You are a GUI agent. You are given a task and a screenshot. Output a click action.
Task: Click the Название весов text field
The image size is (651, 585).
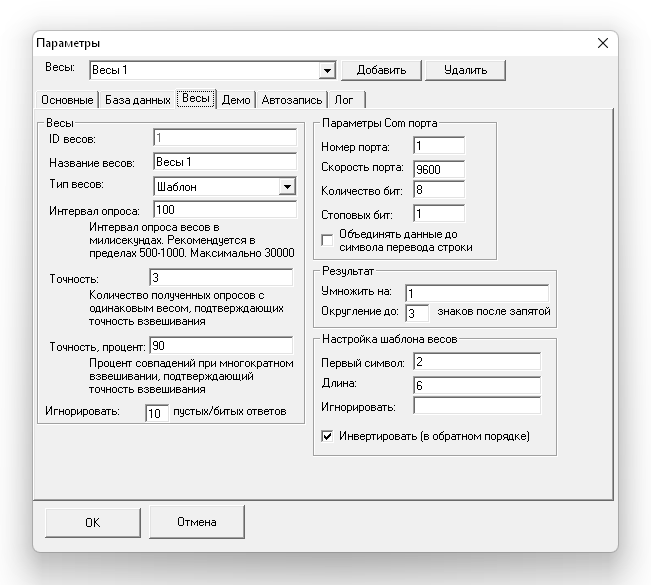point(225,161)
